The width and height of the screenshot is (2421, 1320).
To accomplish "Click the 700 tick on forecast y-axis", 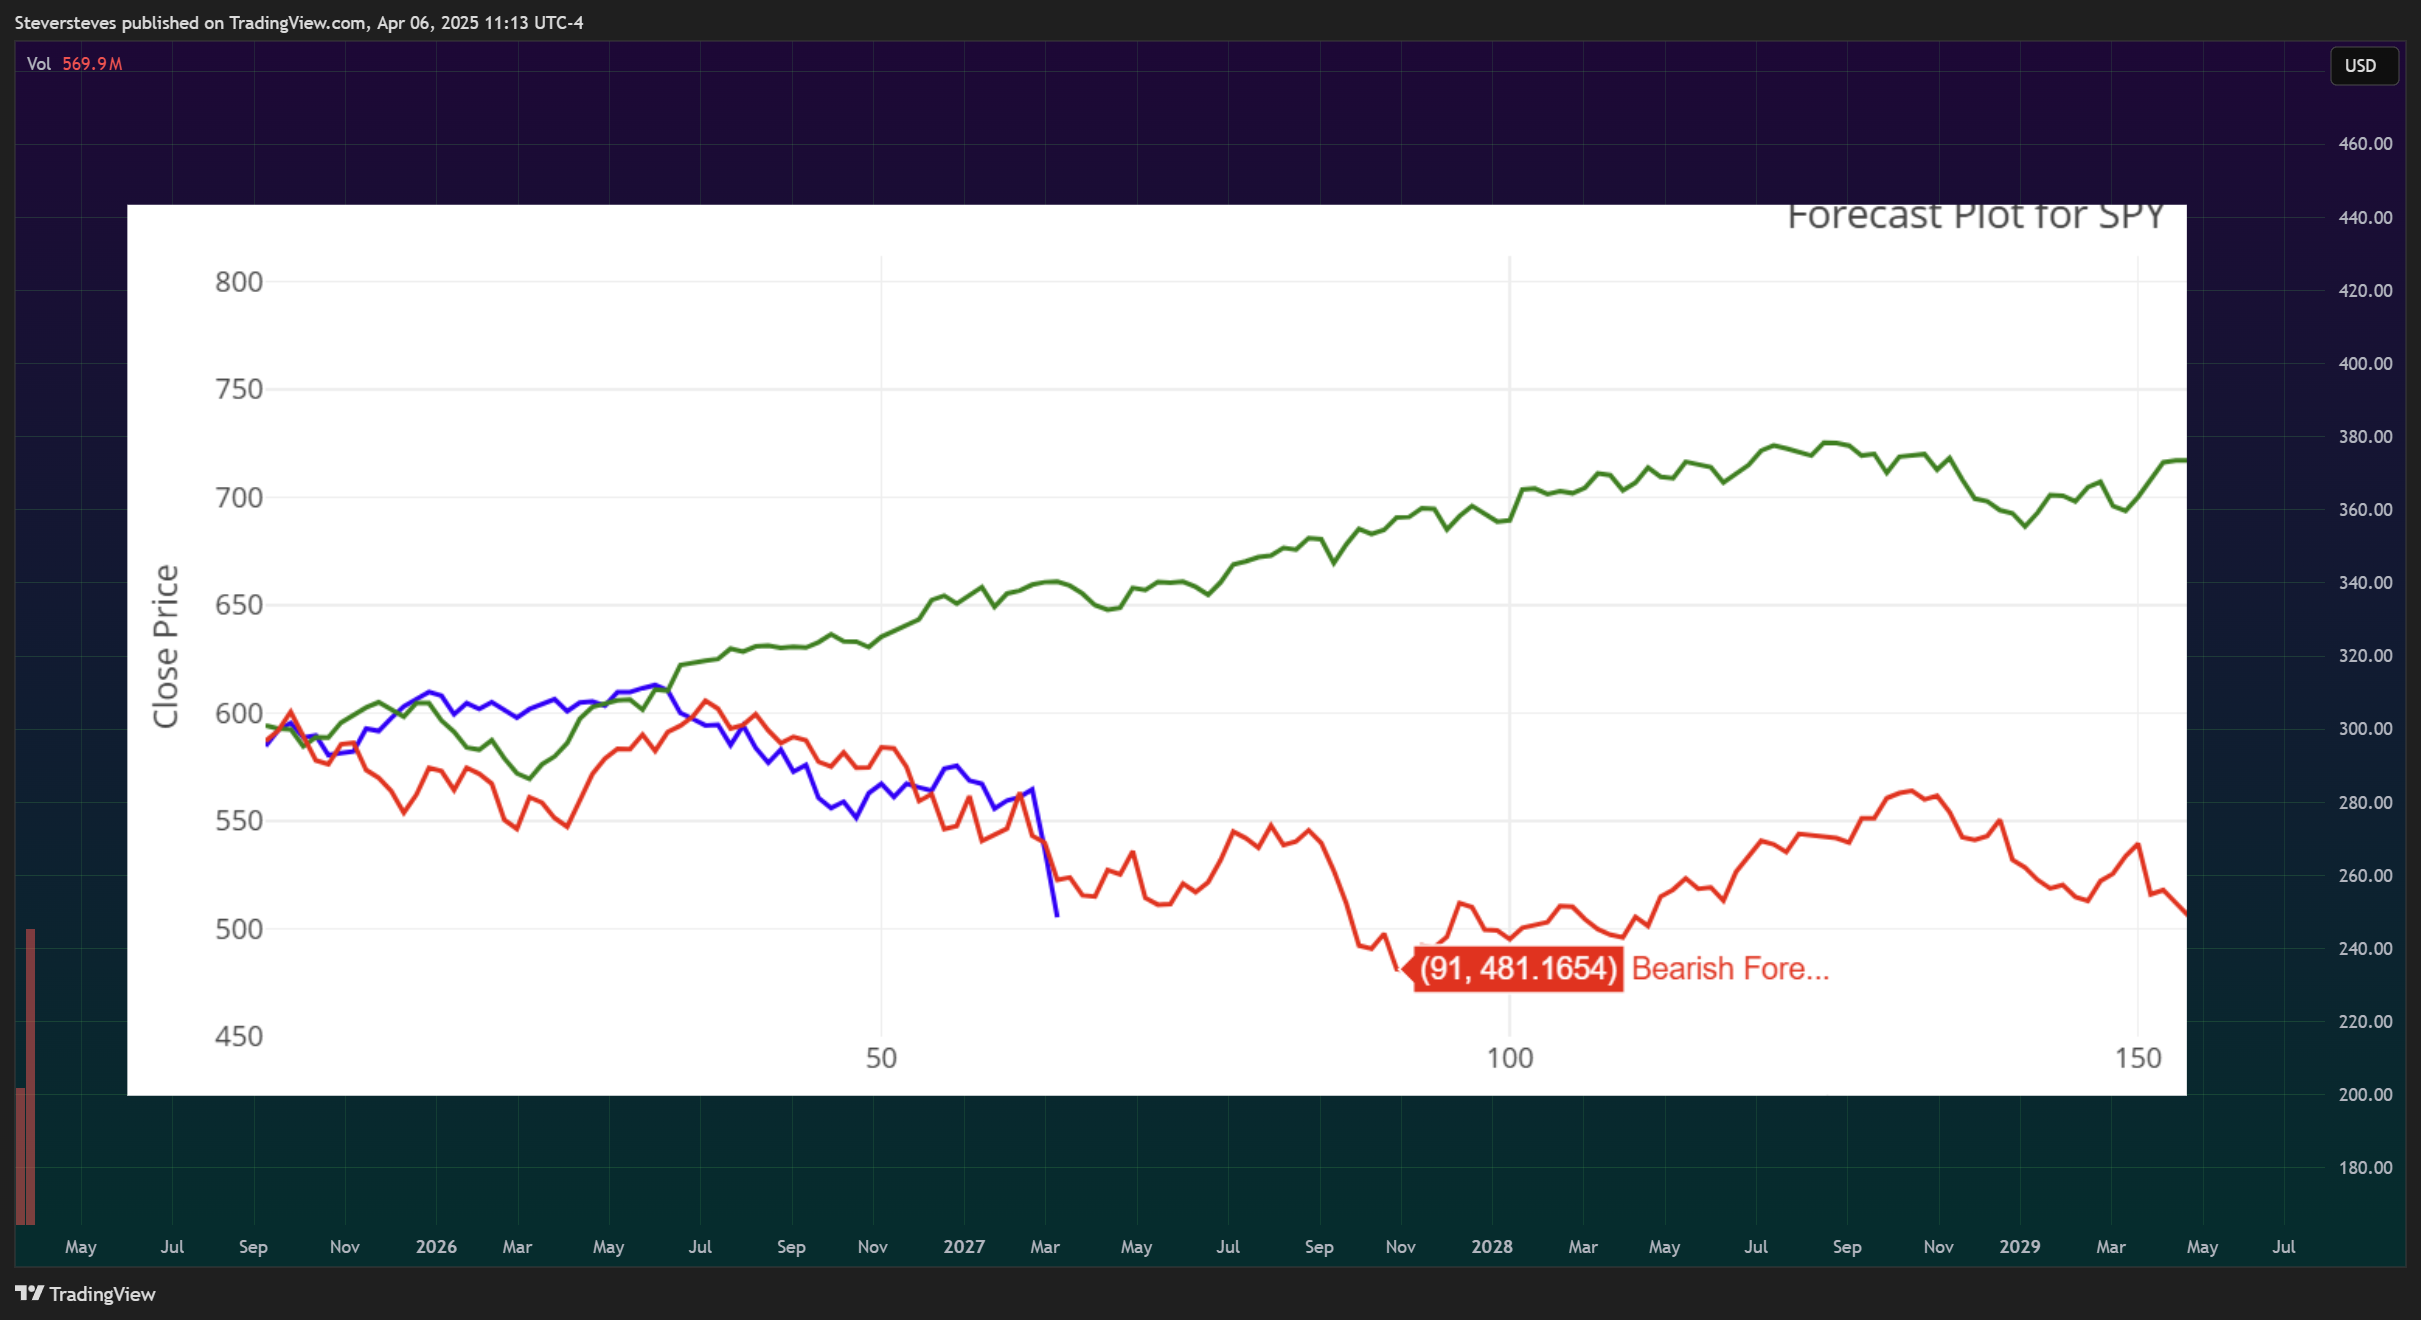I will [239, 497].
